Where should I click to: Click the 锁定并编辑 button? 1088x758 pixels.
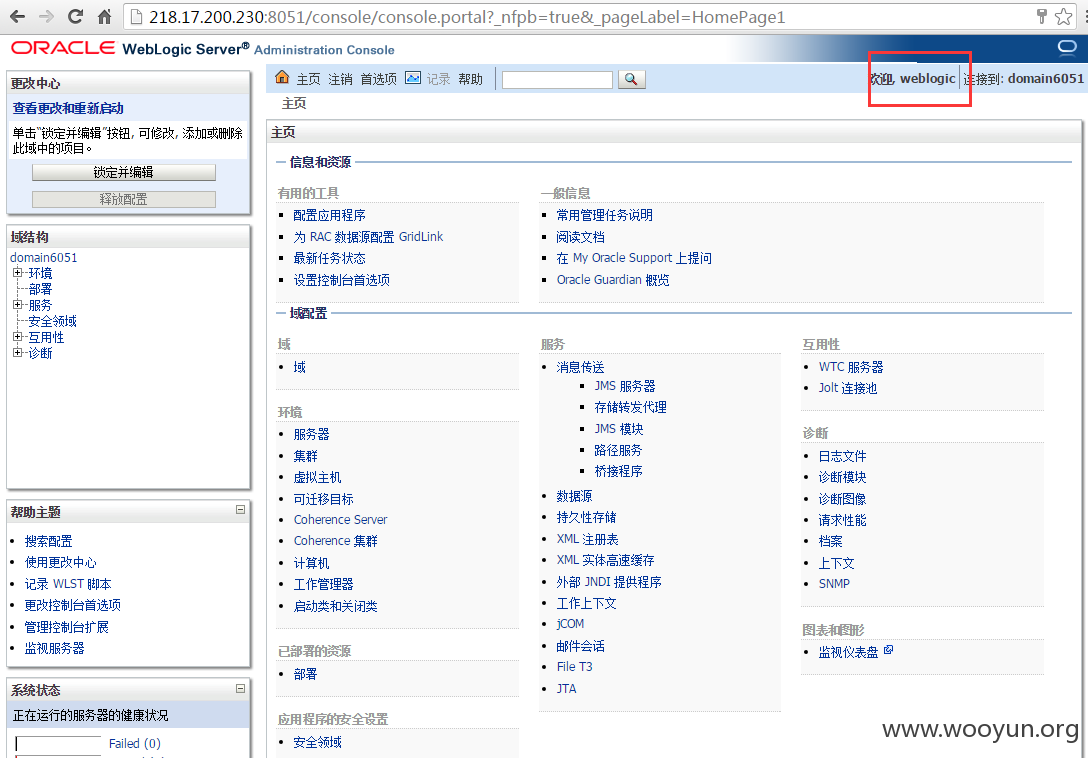[x=124, y=172]
